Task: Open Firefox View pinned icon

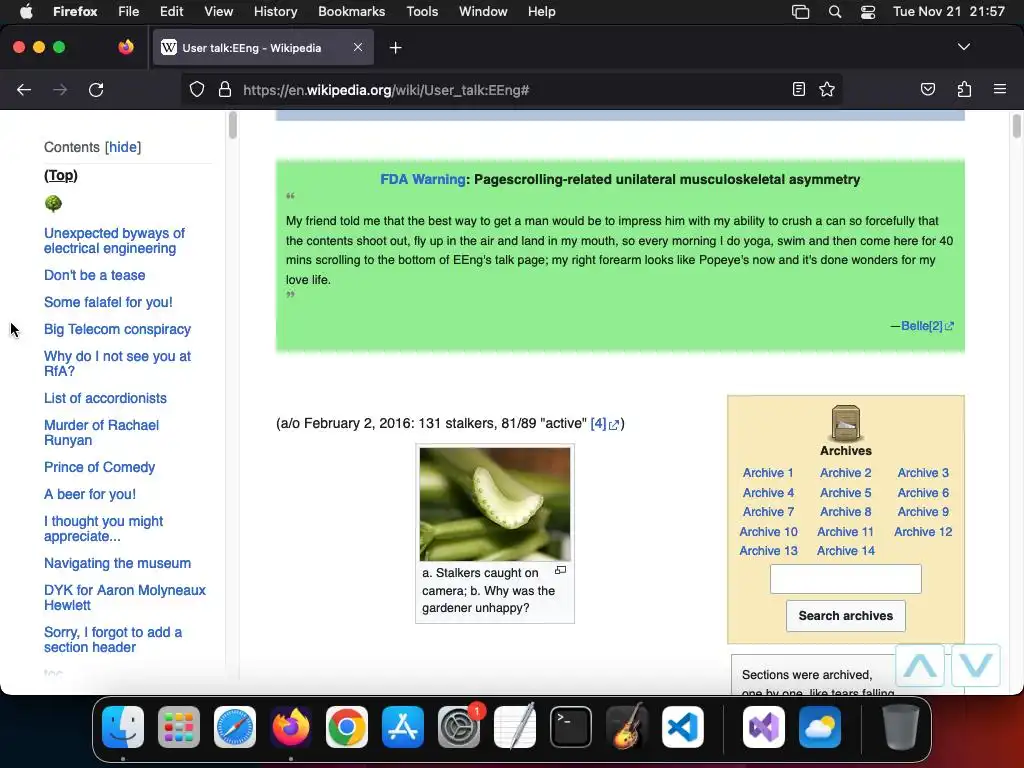Action: 126,47
